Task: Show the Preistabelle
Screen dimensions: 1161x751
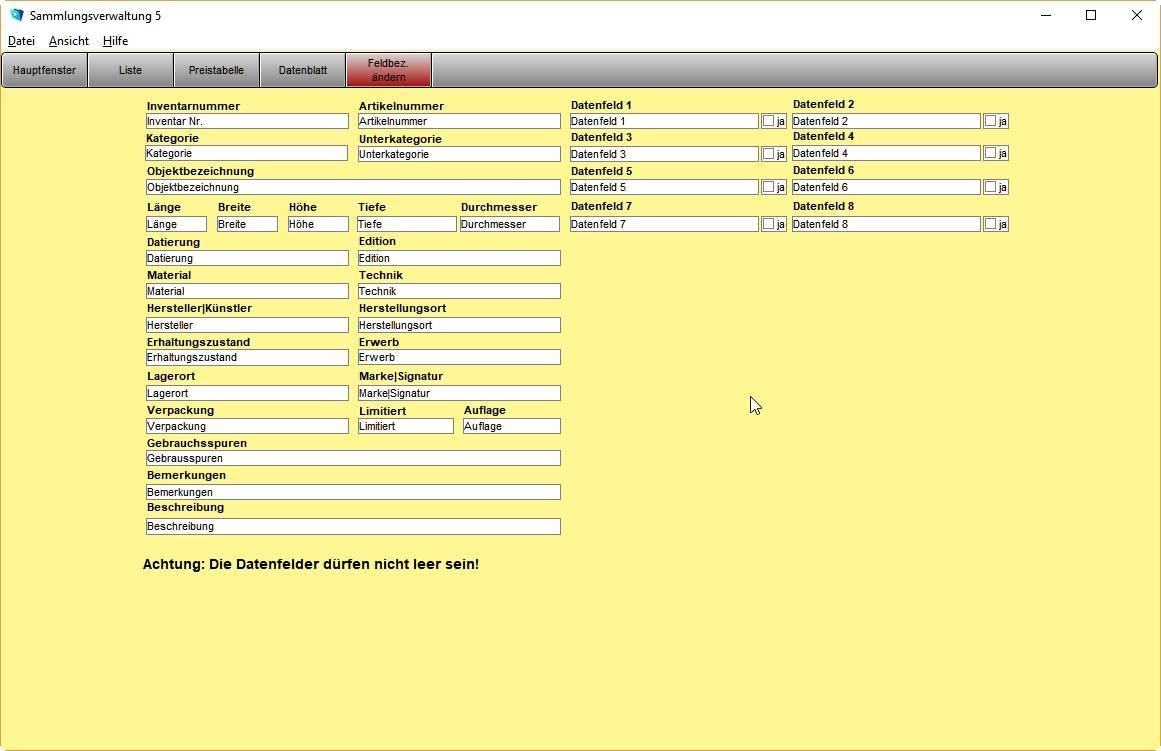Action: (x=216, y=70)
